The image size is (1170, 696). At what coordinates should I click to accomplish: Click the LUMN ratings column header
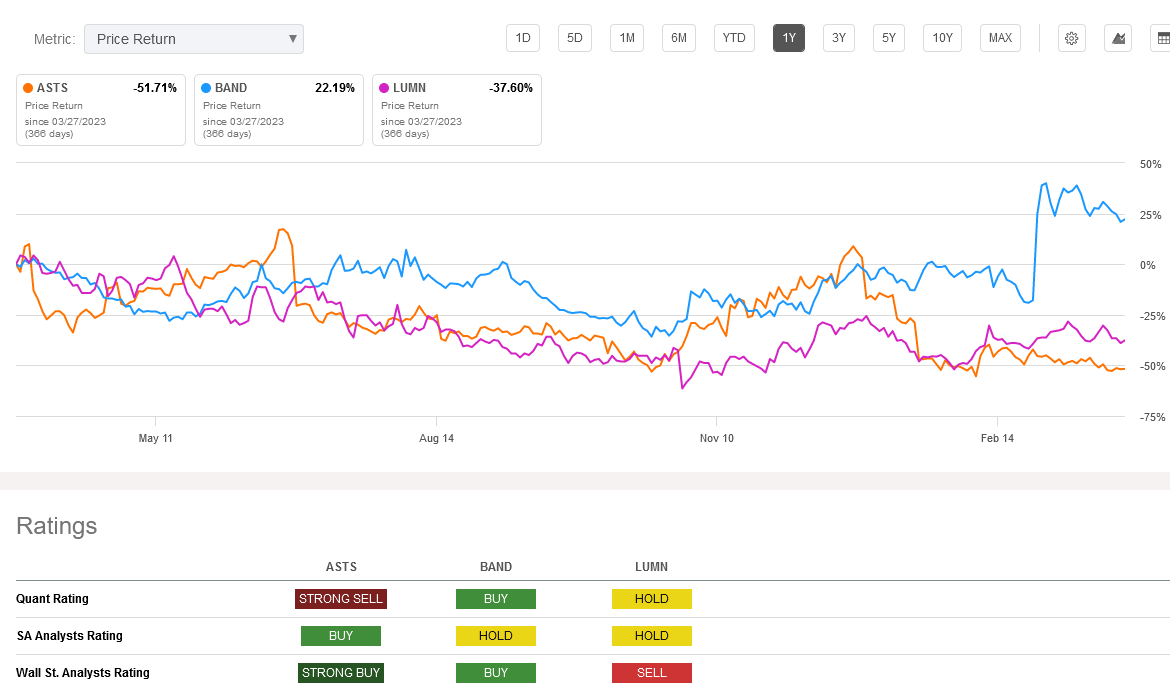[651, 567]
